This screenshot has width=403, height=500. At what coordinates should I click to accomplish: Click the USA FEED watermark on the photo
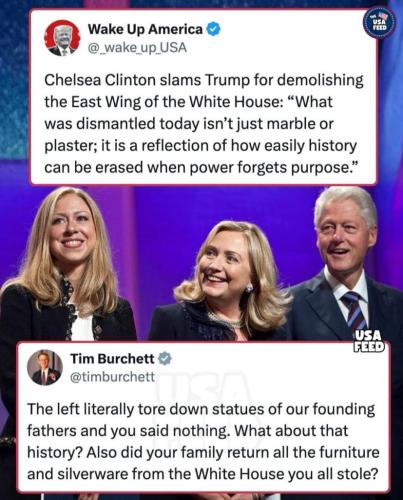[369, 341]
